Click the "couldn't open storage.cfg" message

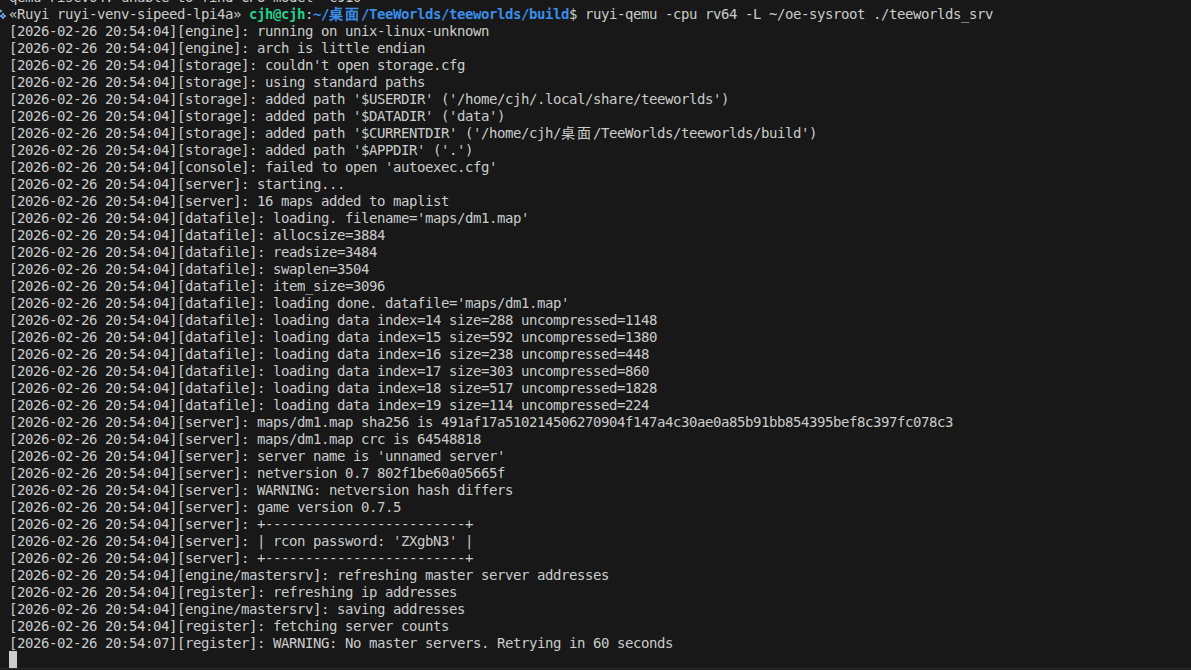pos(365,66)
